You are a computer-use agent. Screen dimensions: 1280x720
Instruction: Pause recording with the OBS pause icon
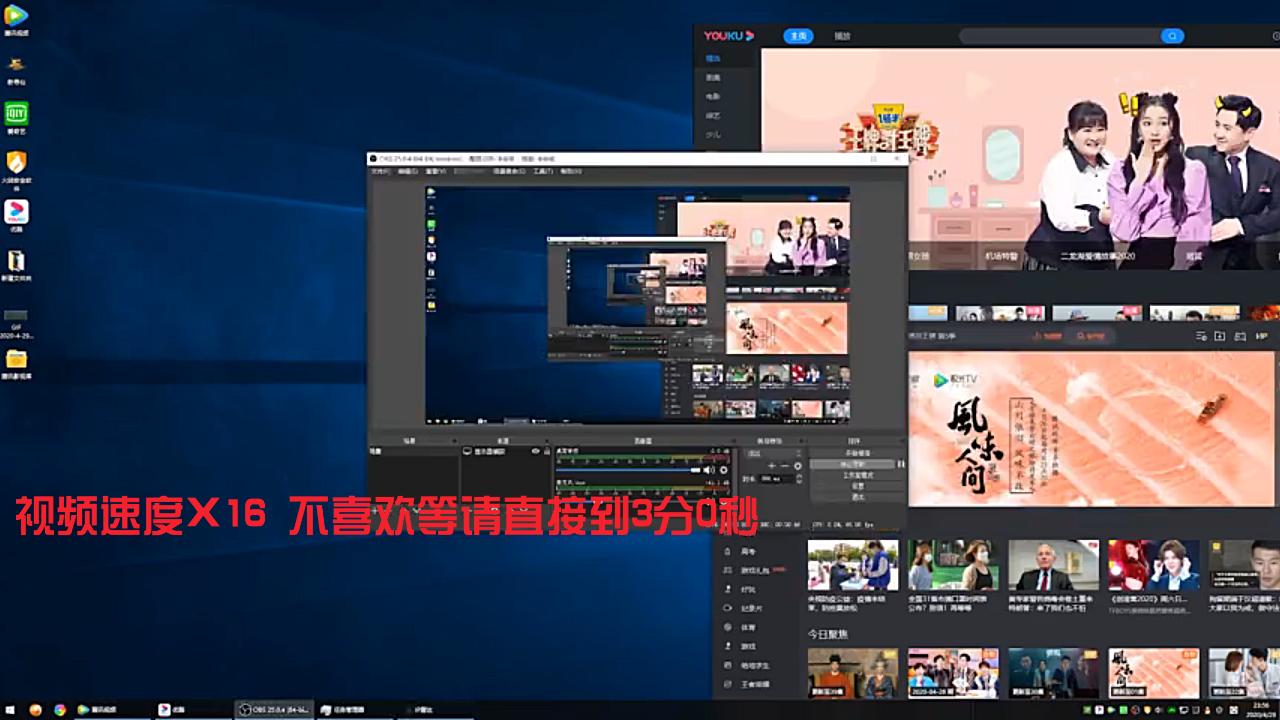click(901, 464)
